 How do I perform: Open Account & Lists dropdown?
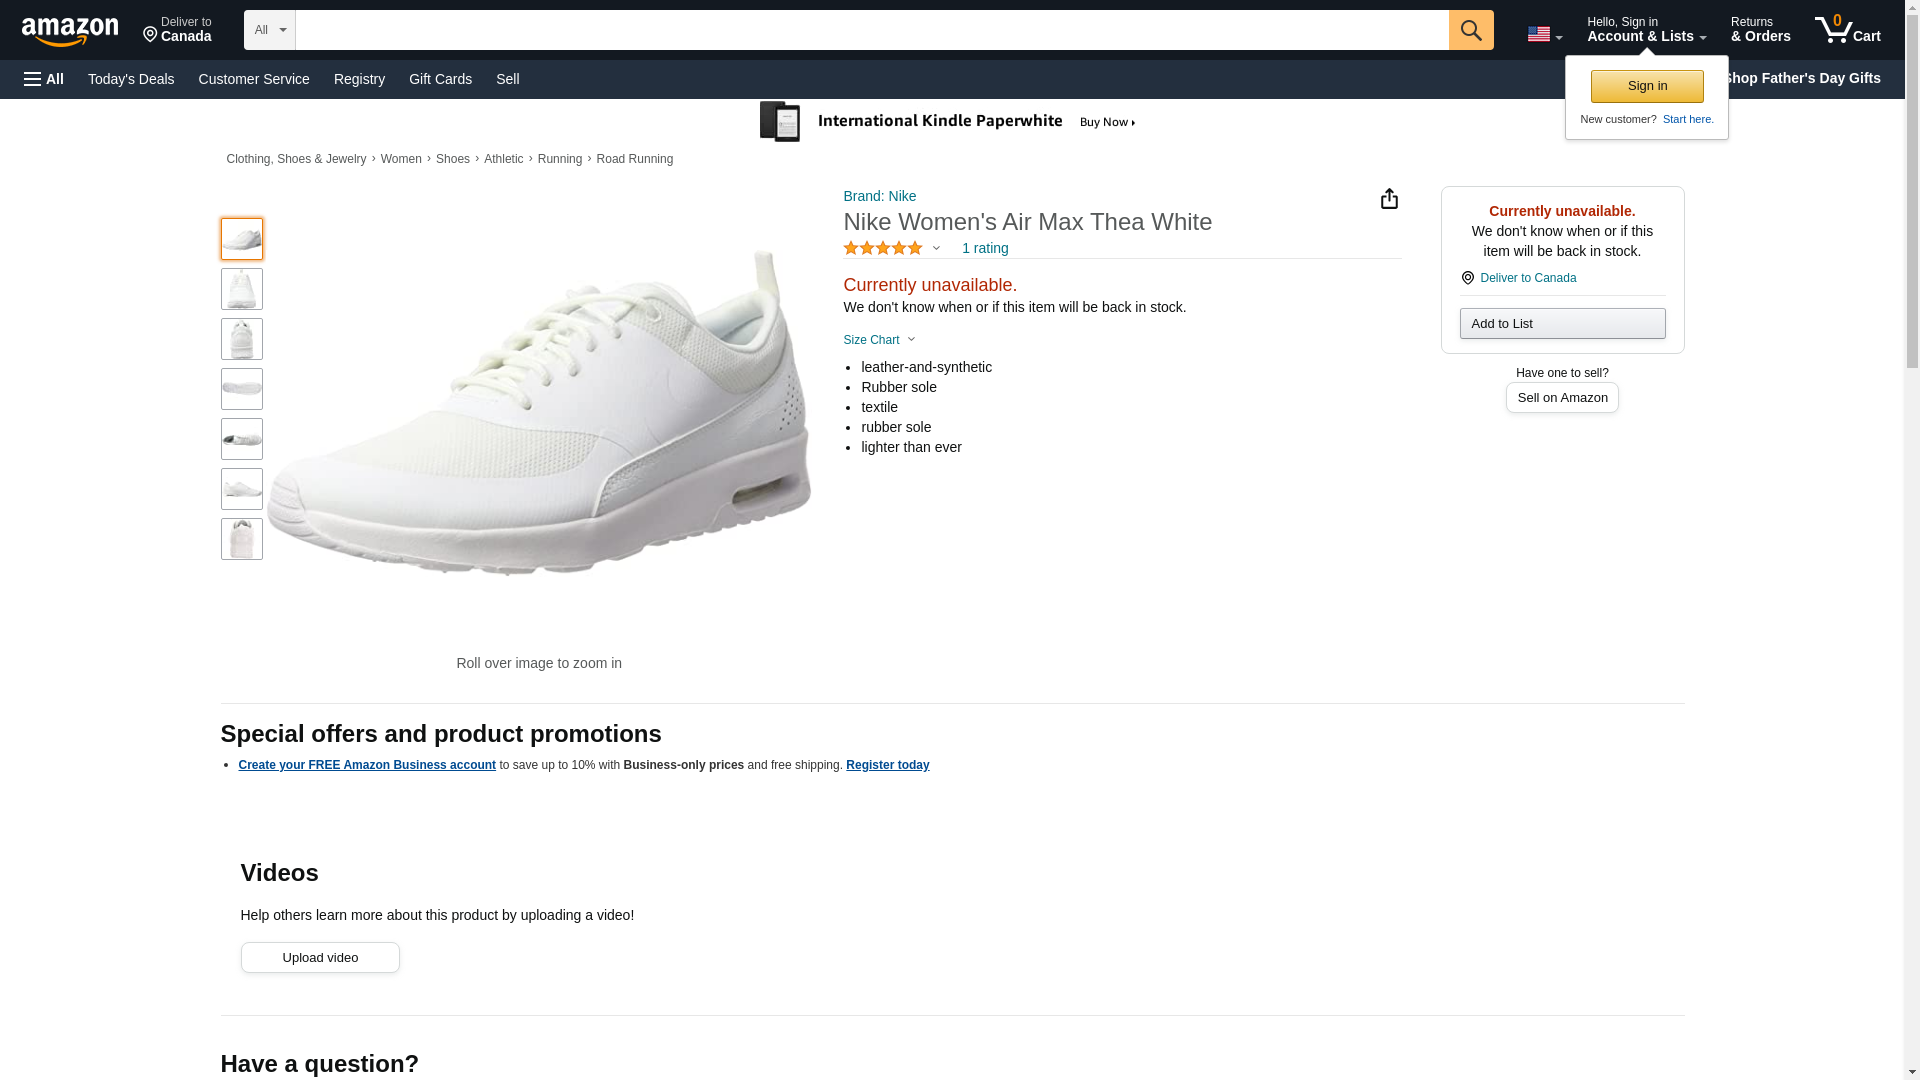[1646, 30]
